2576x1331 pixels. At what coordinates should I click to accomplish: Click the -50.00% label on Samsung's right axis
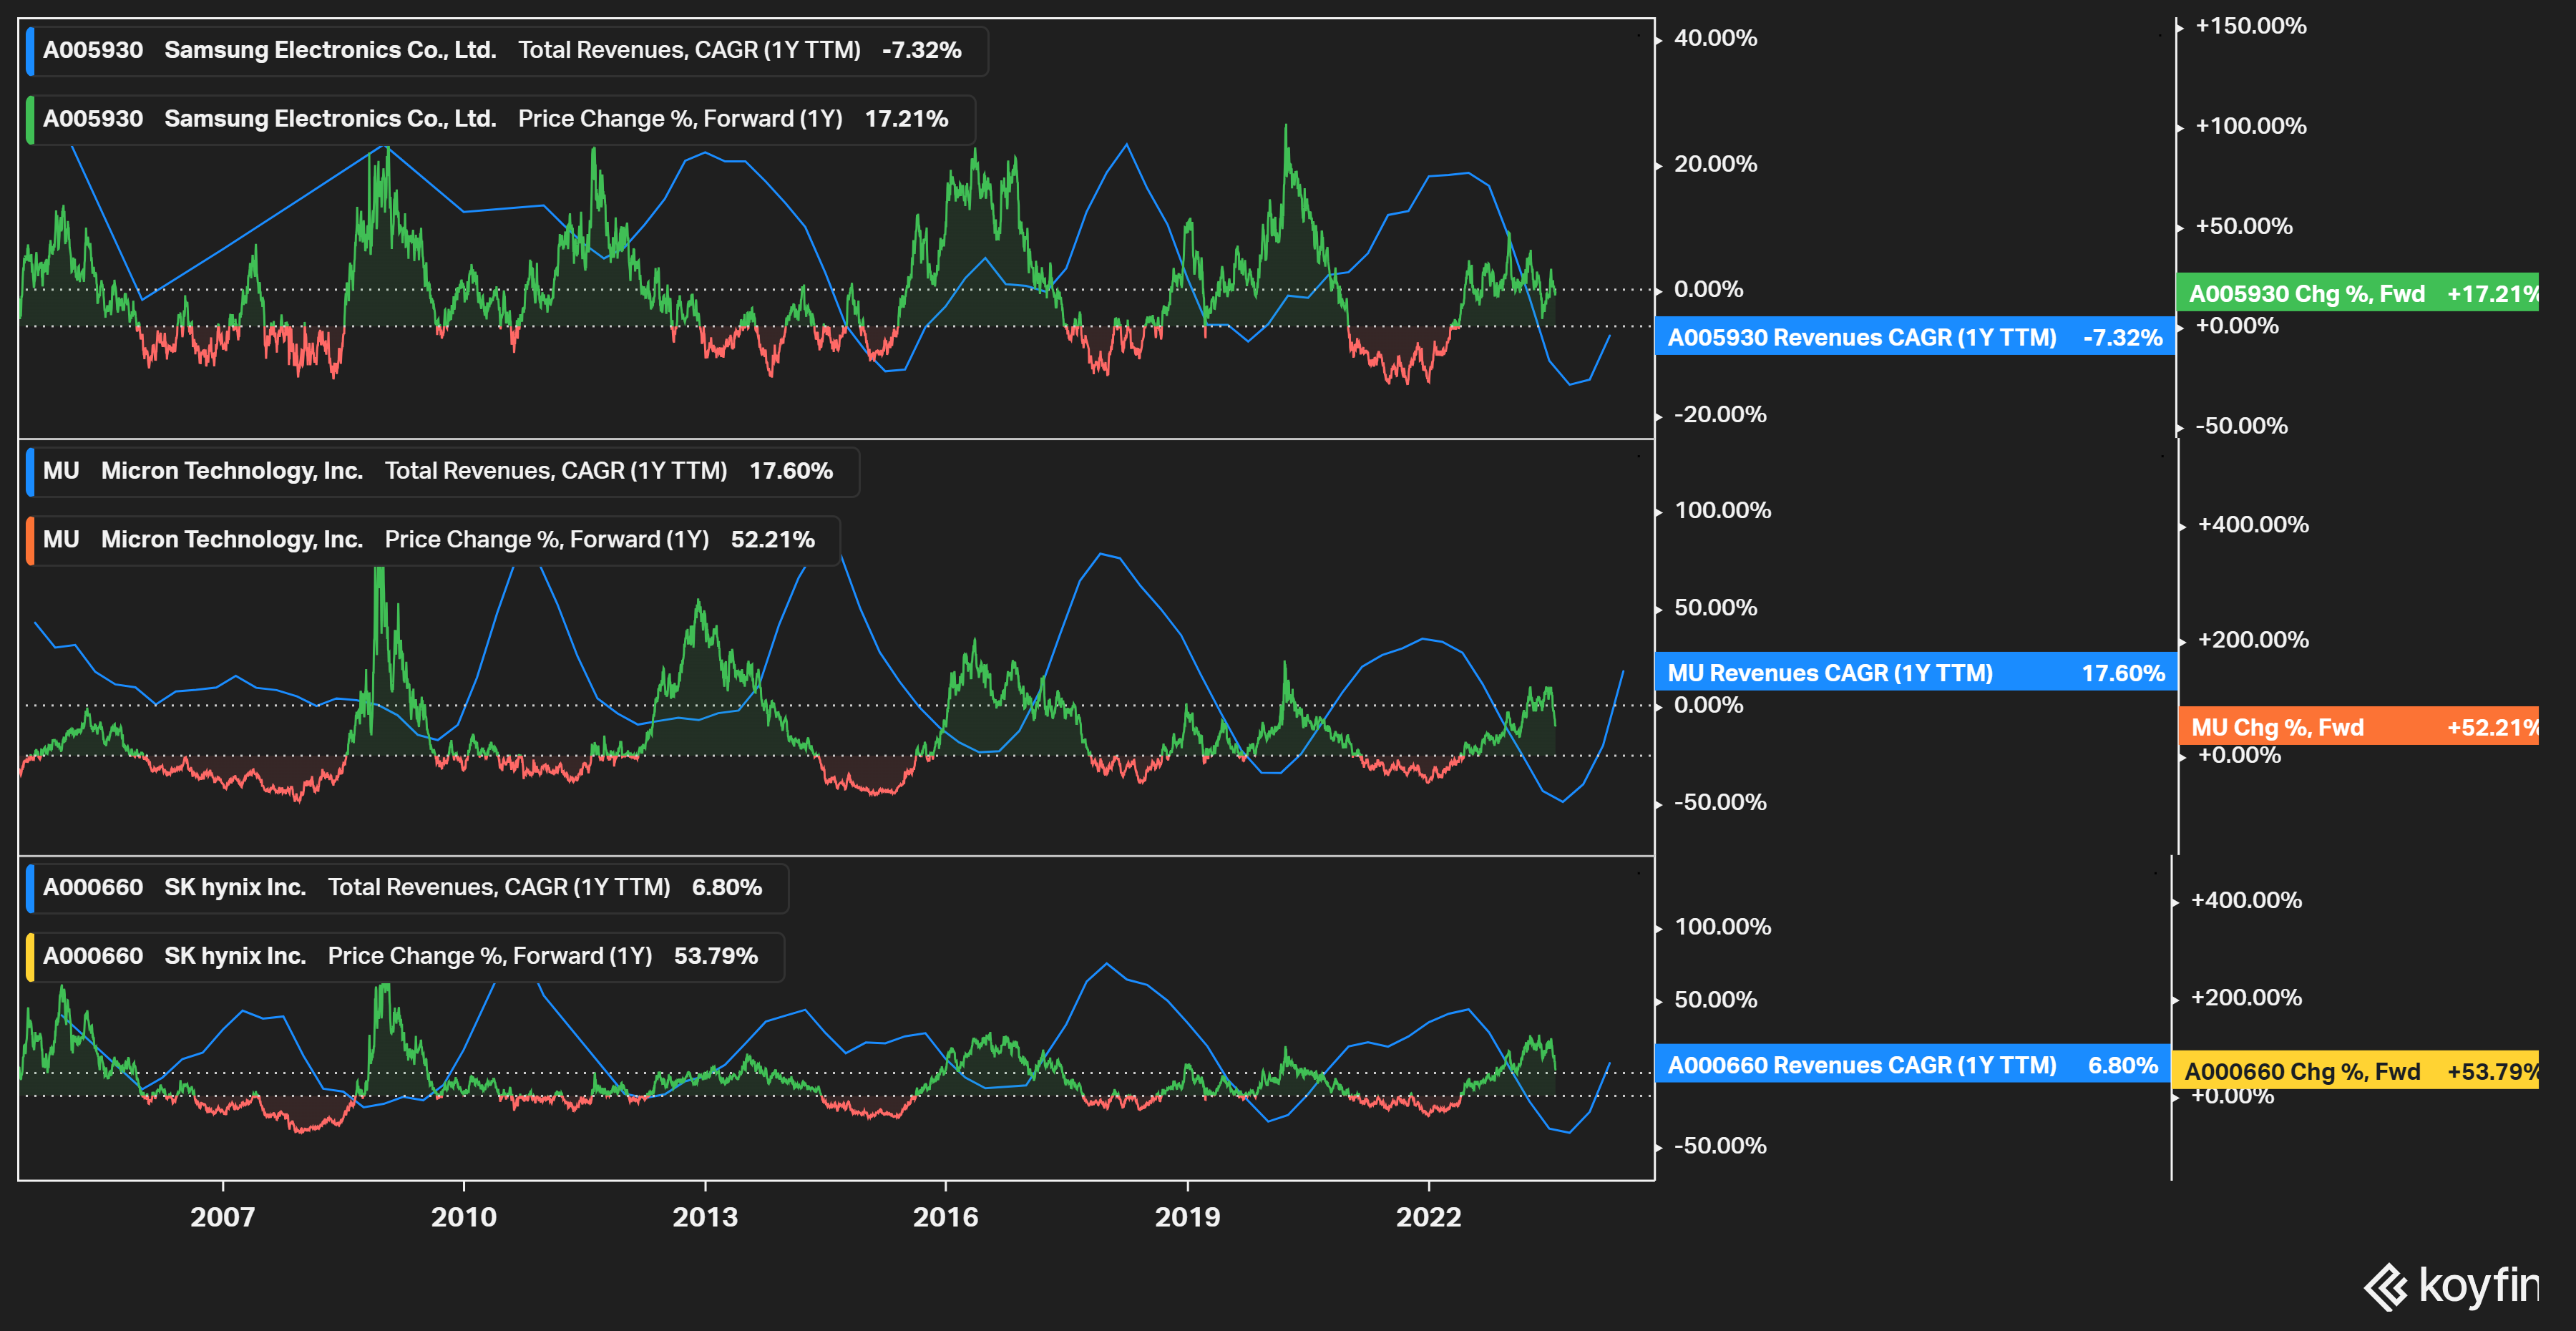click(2241, 426)
